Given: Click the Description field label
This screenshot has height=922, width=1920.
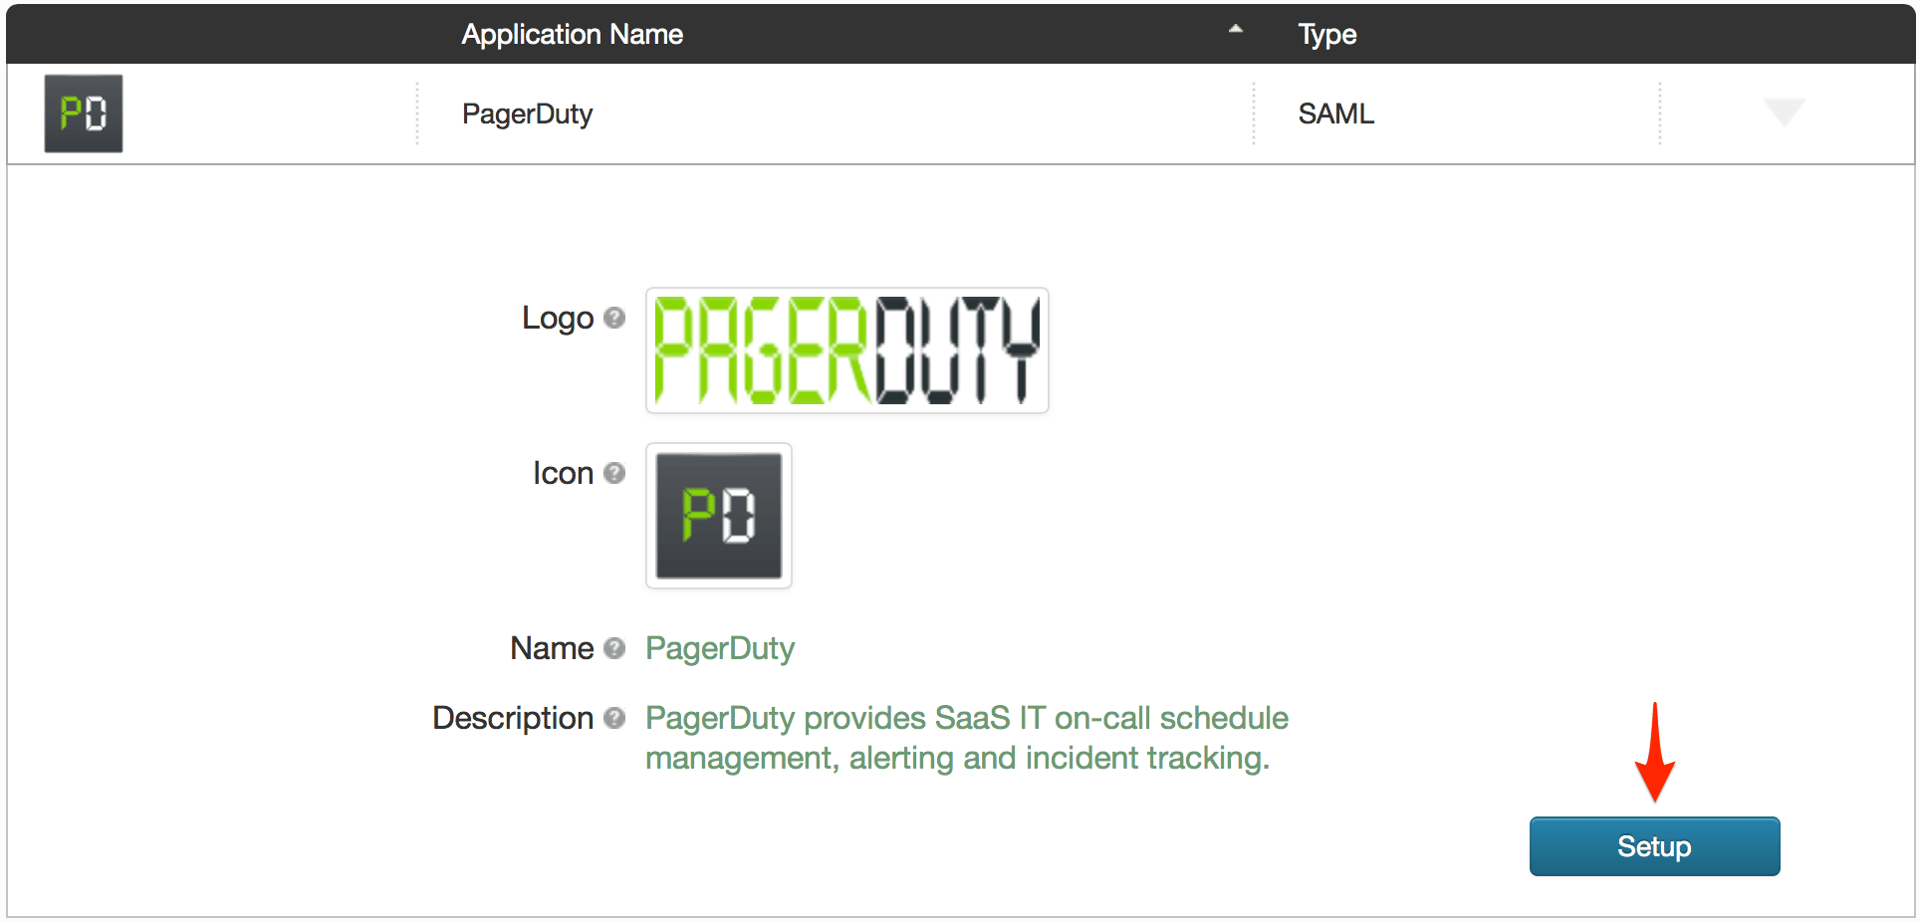Looking at the screenshot, I should click(513, 718).
